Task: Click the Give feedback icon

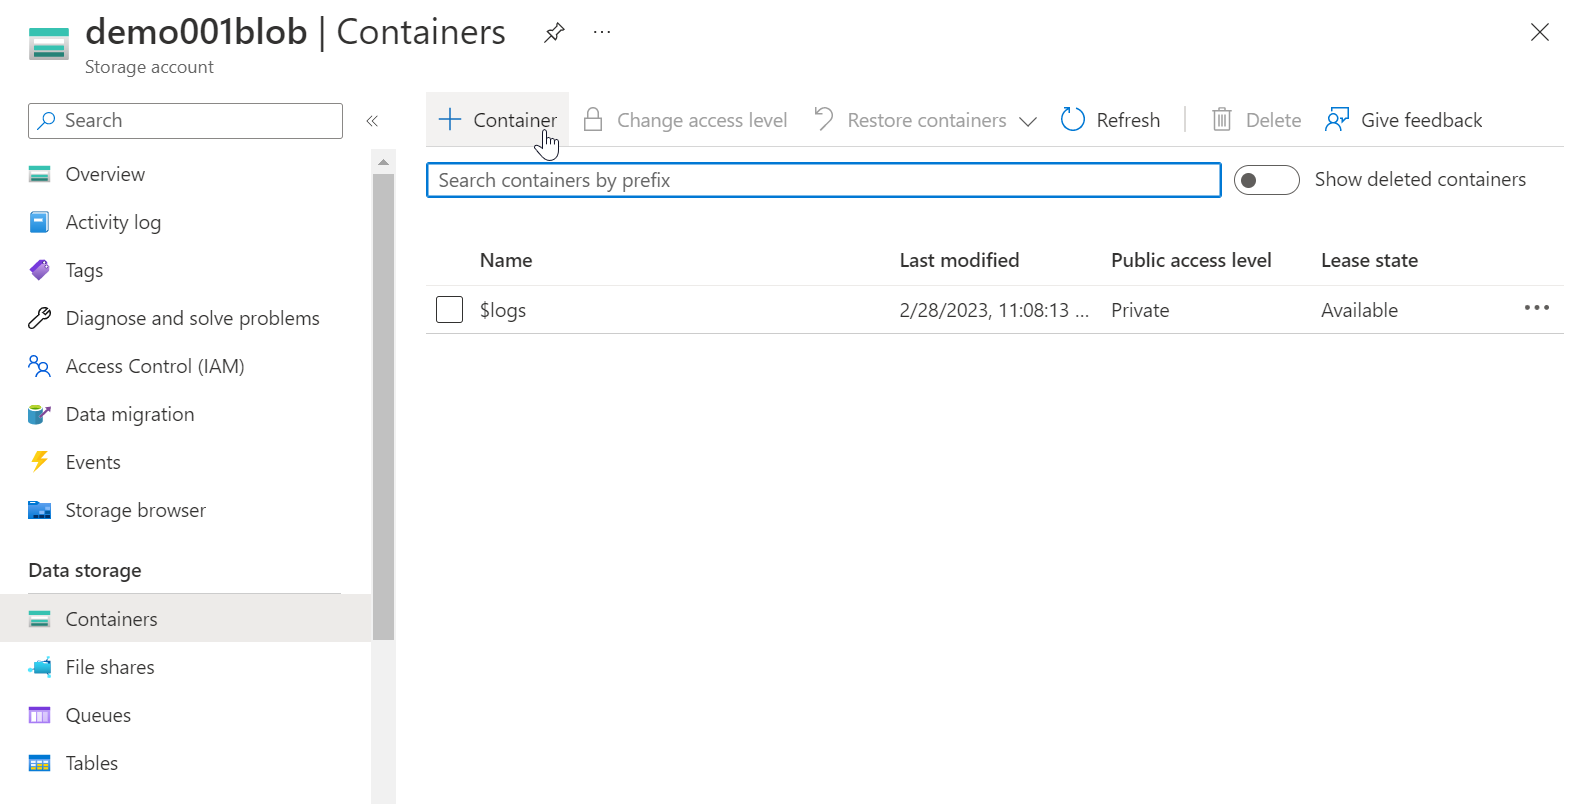Action: 1337,120
